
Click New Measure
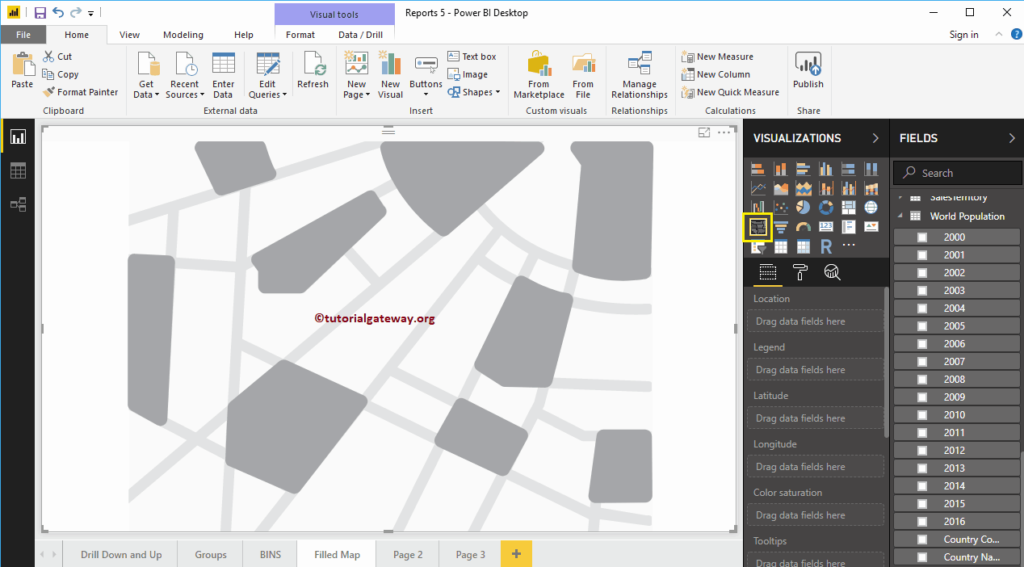(717, 57)
